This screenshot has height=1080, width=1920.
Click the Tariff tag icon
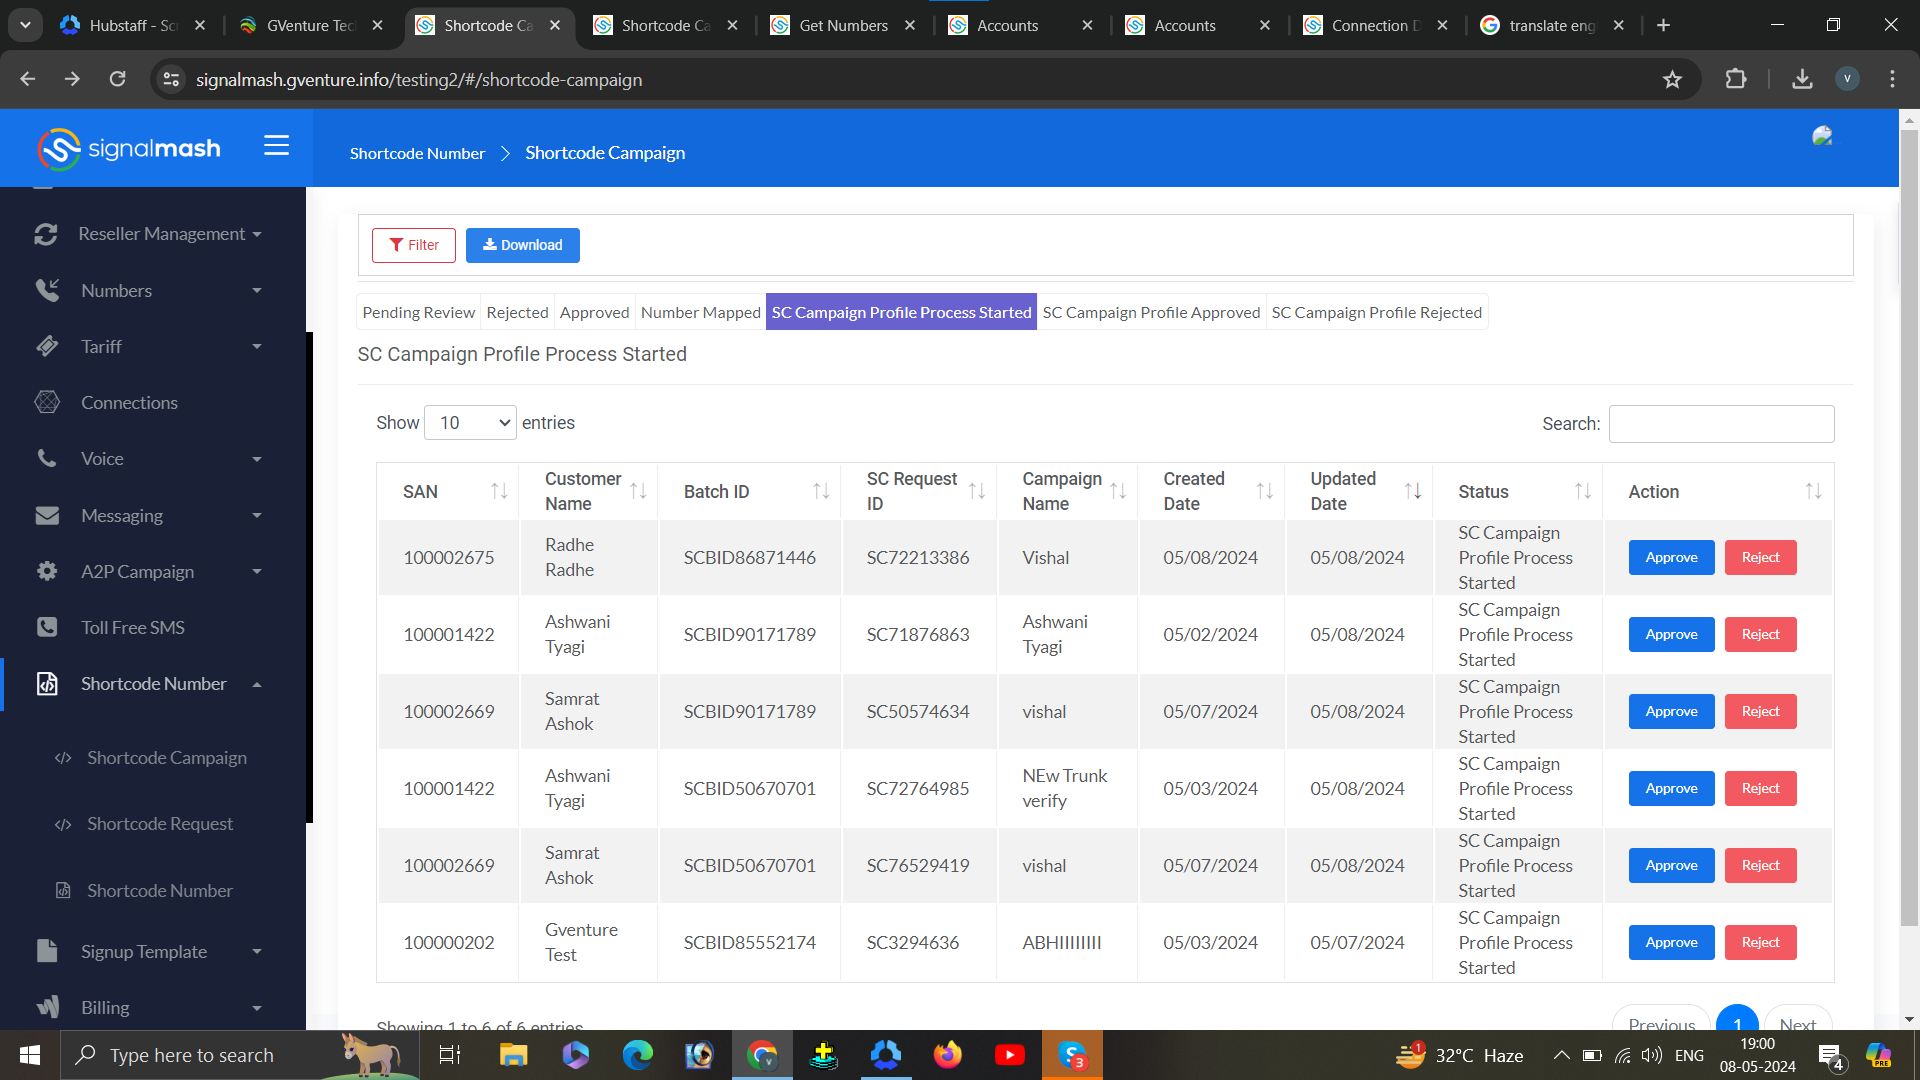(x=47, y=346)
